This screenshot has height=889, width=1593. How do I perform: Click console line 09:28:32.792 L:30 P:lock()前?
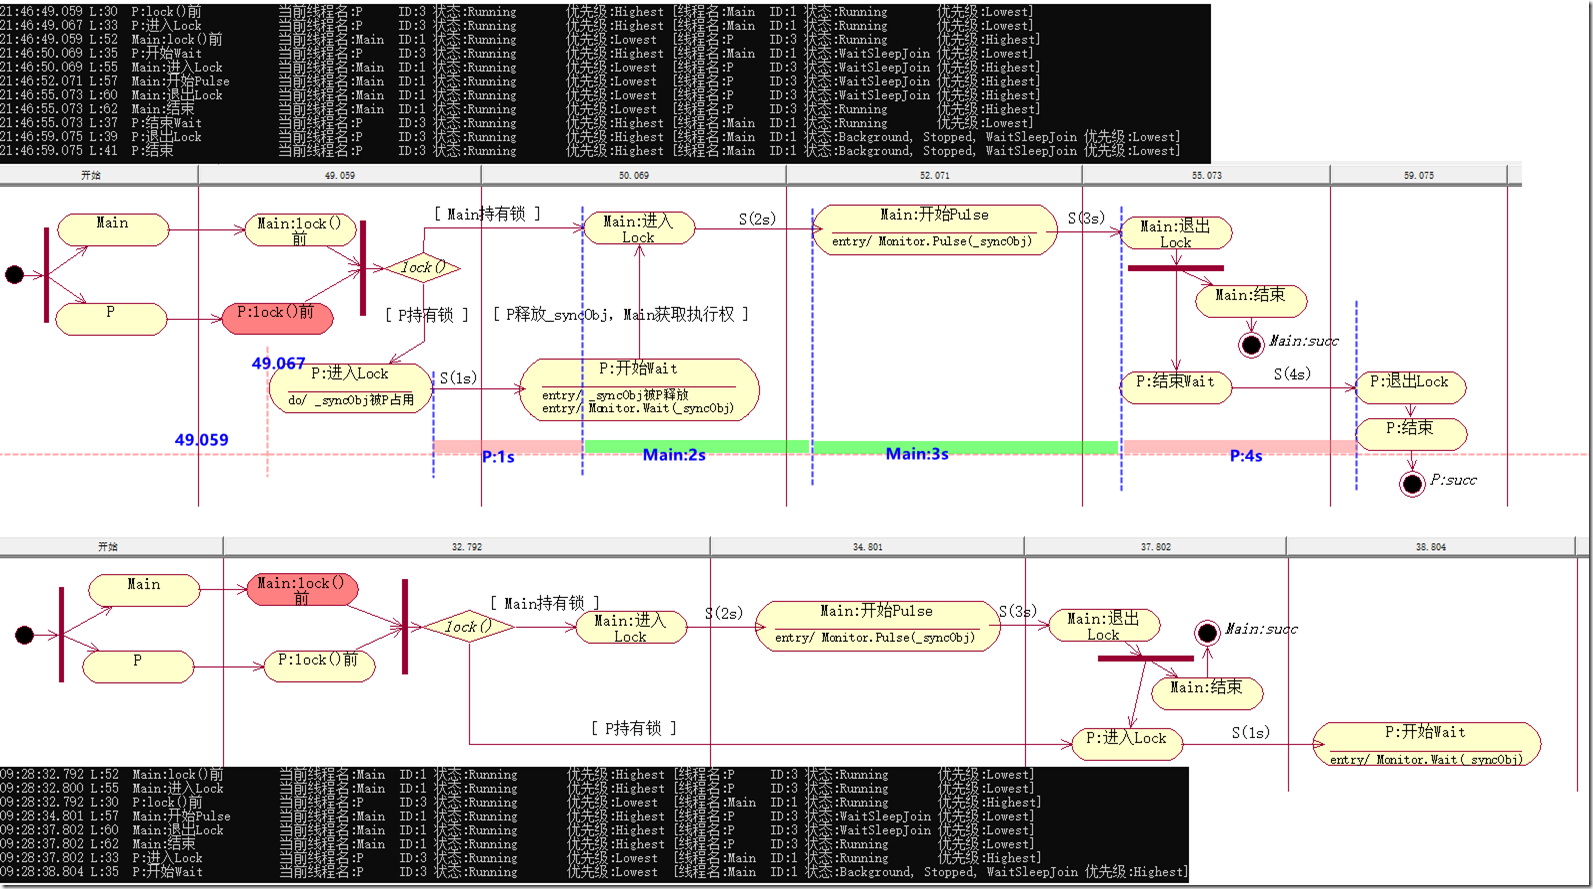pyautogui.click(x=520, y=802)
